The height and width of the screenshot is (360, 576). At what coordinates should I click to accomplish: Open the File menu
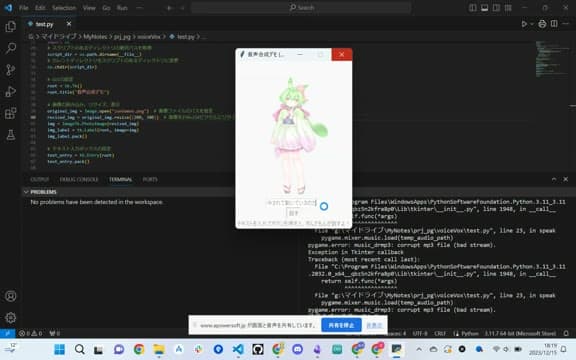[24, 8]
